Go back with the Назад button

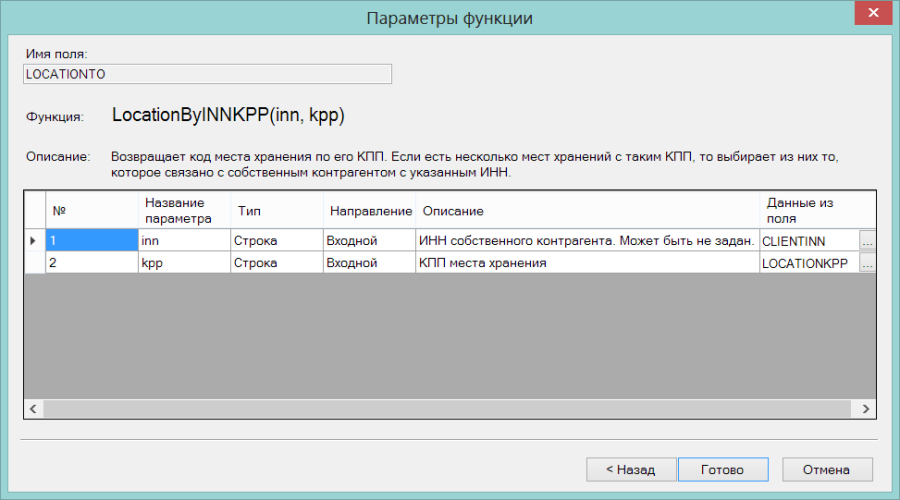click(631, 470)
